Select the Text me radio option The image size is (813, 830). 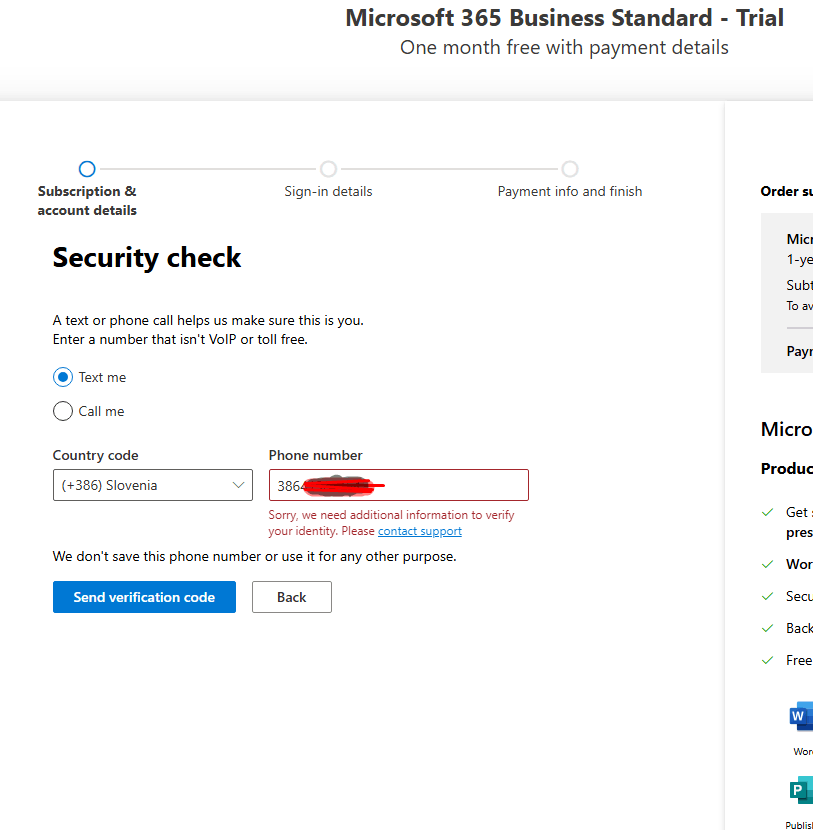pos(63,377)
